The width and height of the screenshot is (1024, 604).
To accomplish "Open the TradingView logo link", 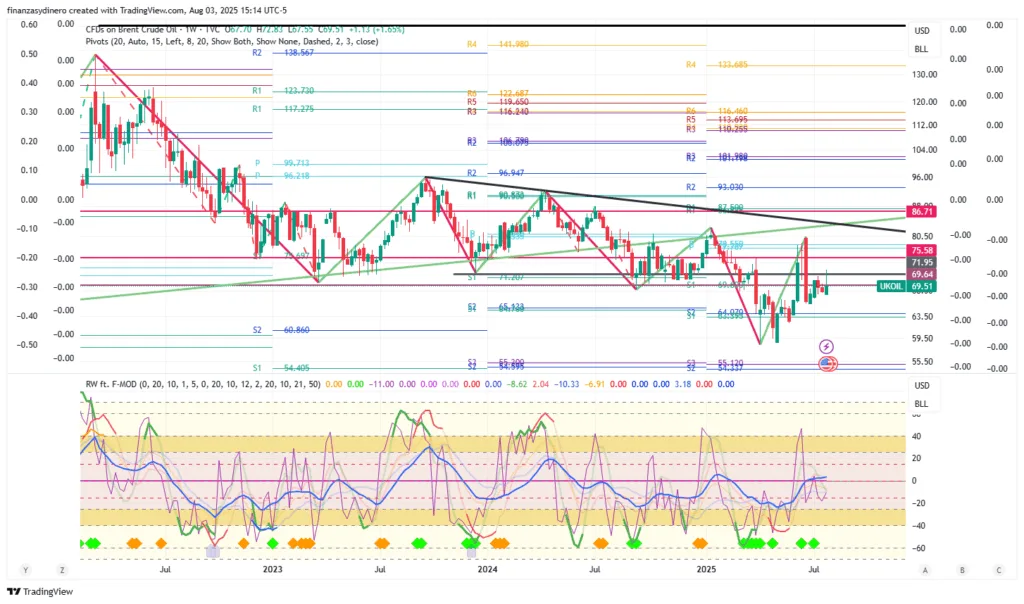I will [x=40, y=592].
